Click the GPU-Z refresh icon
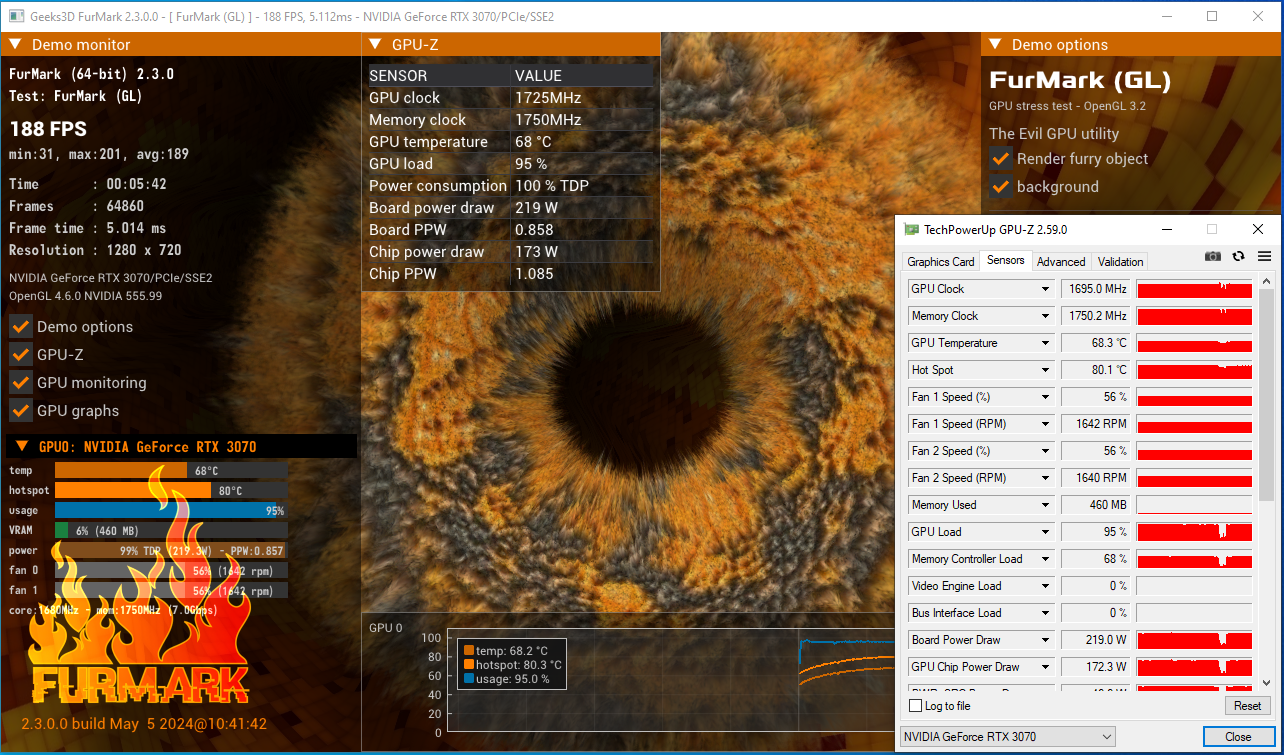The width and height of the screenshot is (1284, 755). [1239, 257]
